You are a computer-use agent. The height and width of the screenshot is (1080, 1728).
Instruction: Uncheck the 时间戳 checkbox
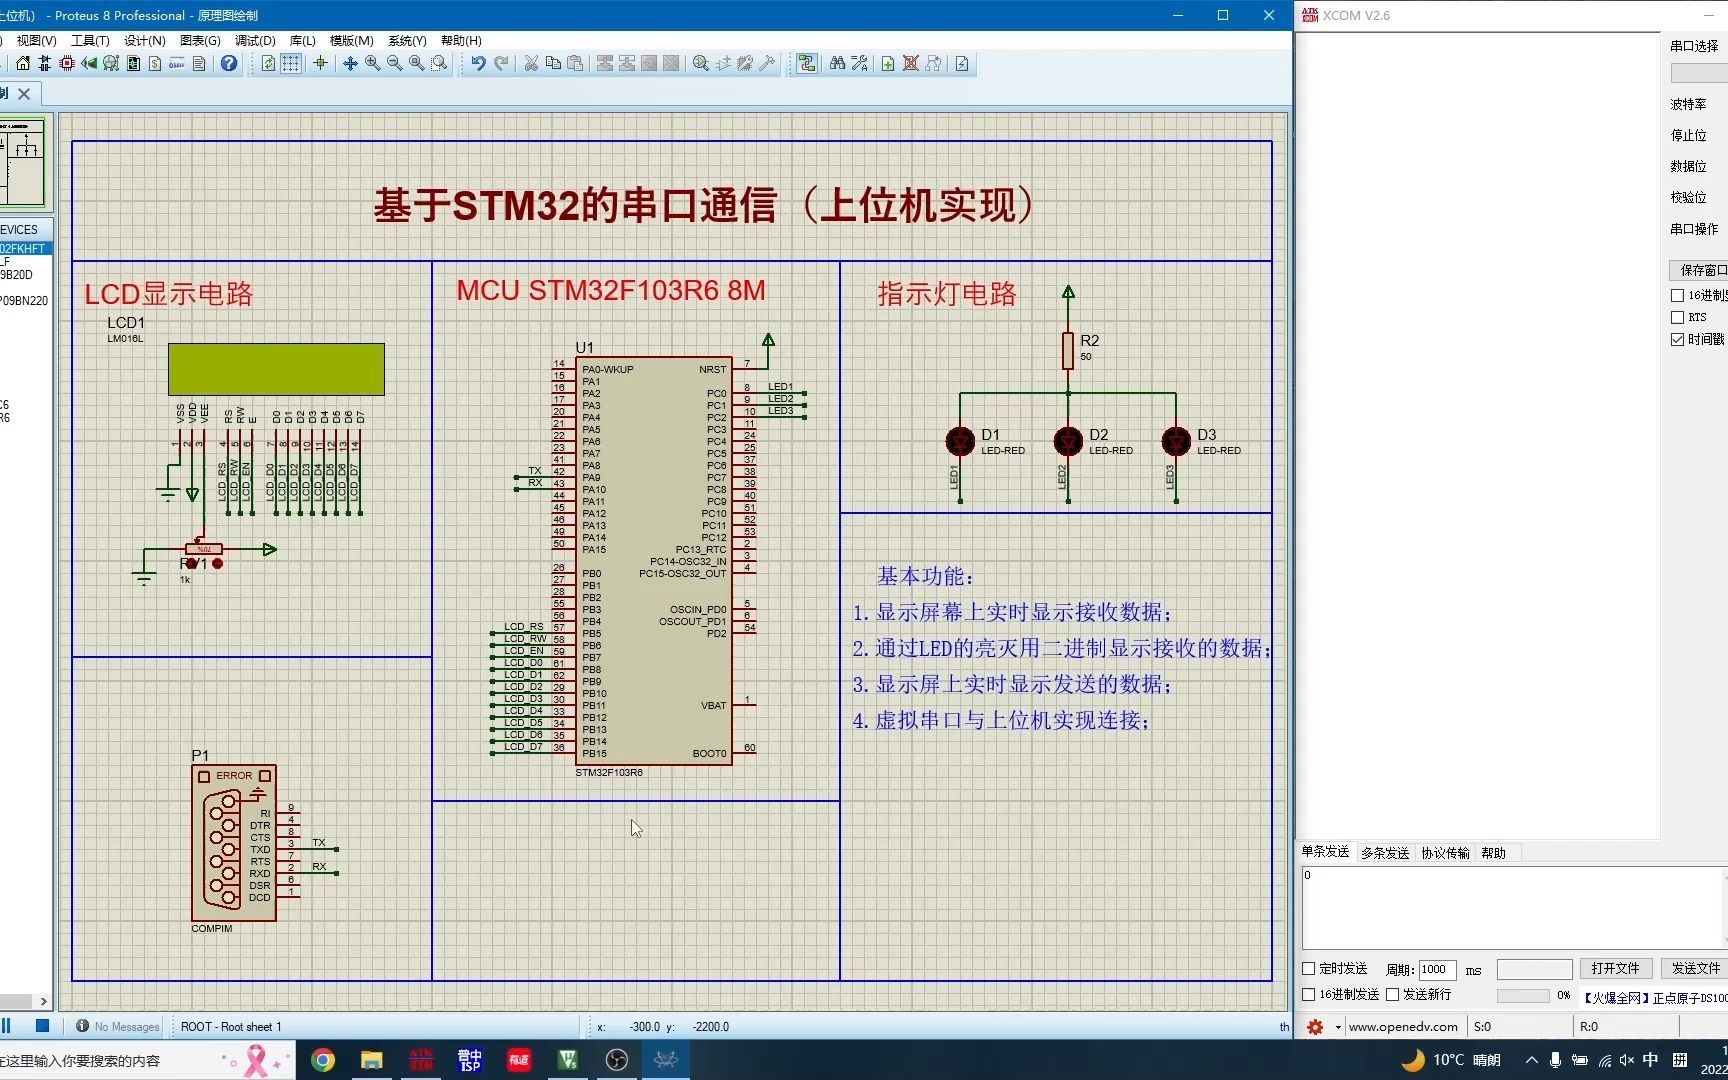pyautogui.click(x=1677, y=339)
